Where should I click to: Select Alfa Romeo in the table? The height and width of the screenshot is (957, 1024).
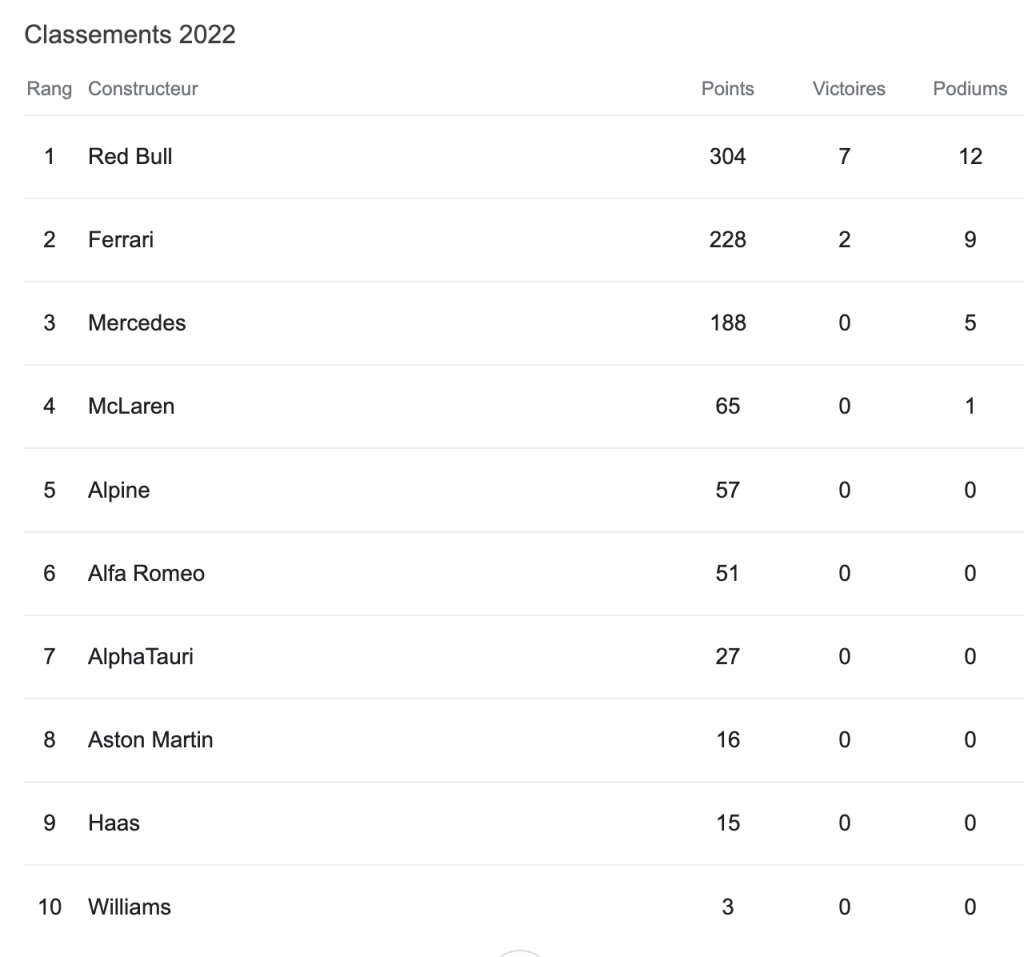tap(146, 574)
